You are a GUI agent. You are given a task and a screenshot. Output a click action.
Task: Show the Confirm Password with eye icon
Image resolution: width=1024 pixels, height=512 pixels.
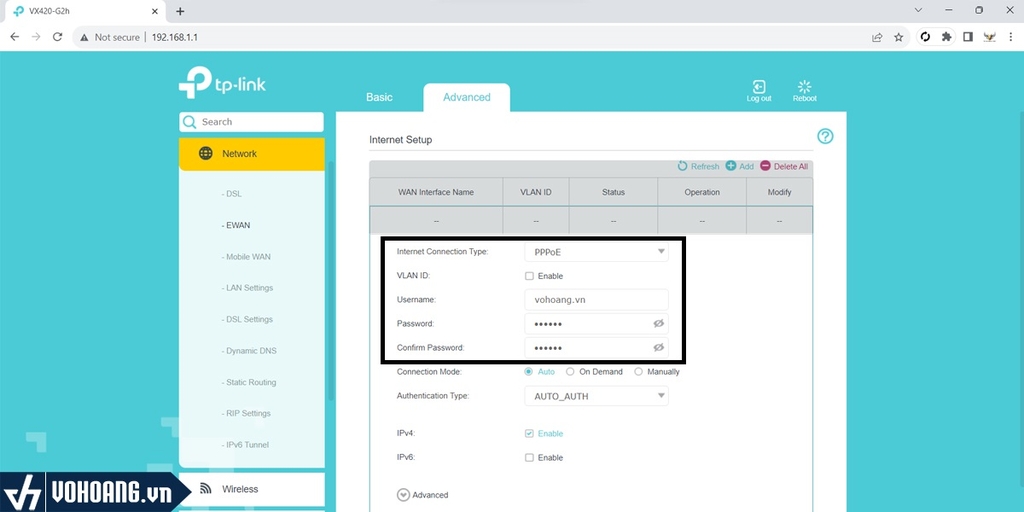coord(658,347)
